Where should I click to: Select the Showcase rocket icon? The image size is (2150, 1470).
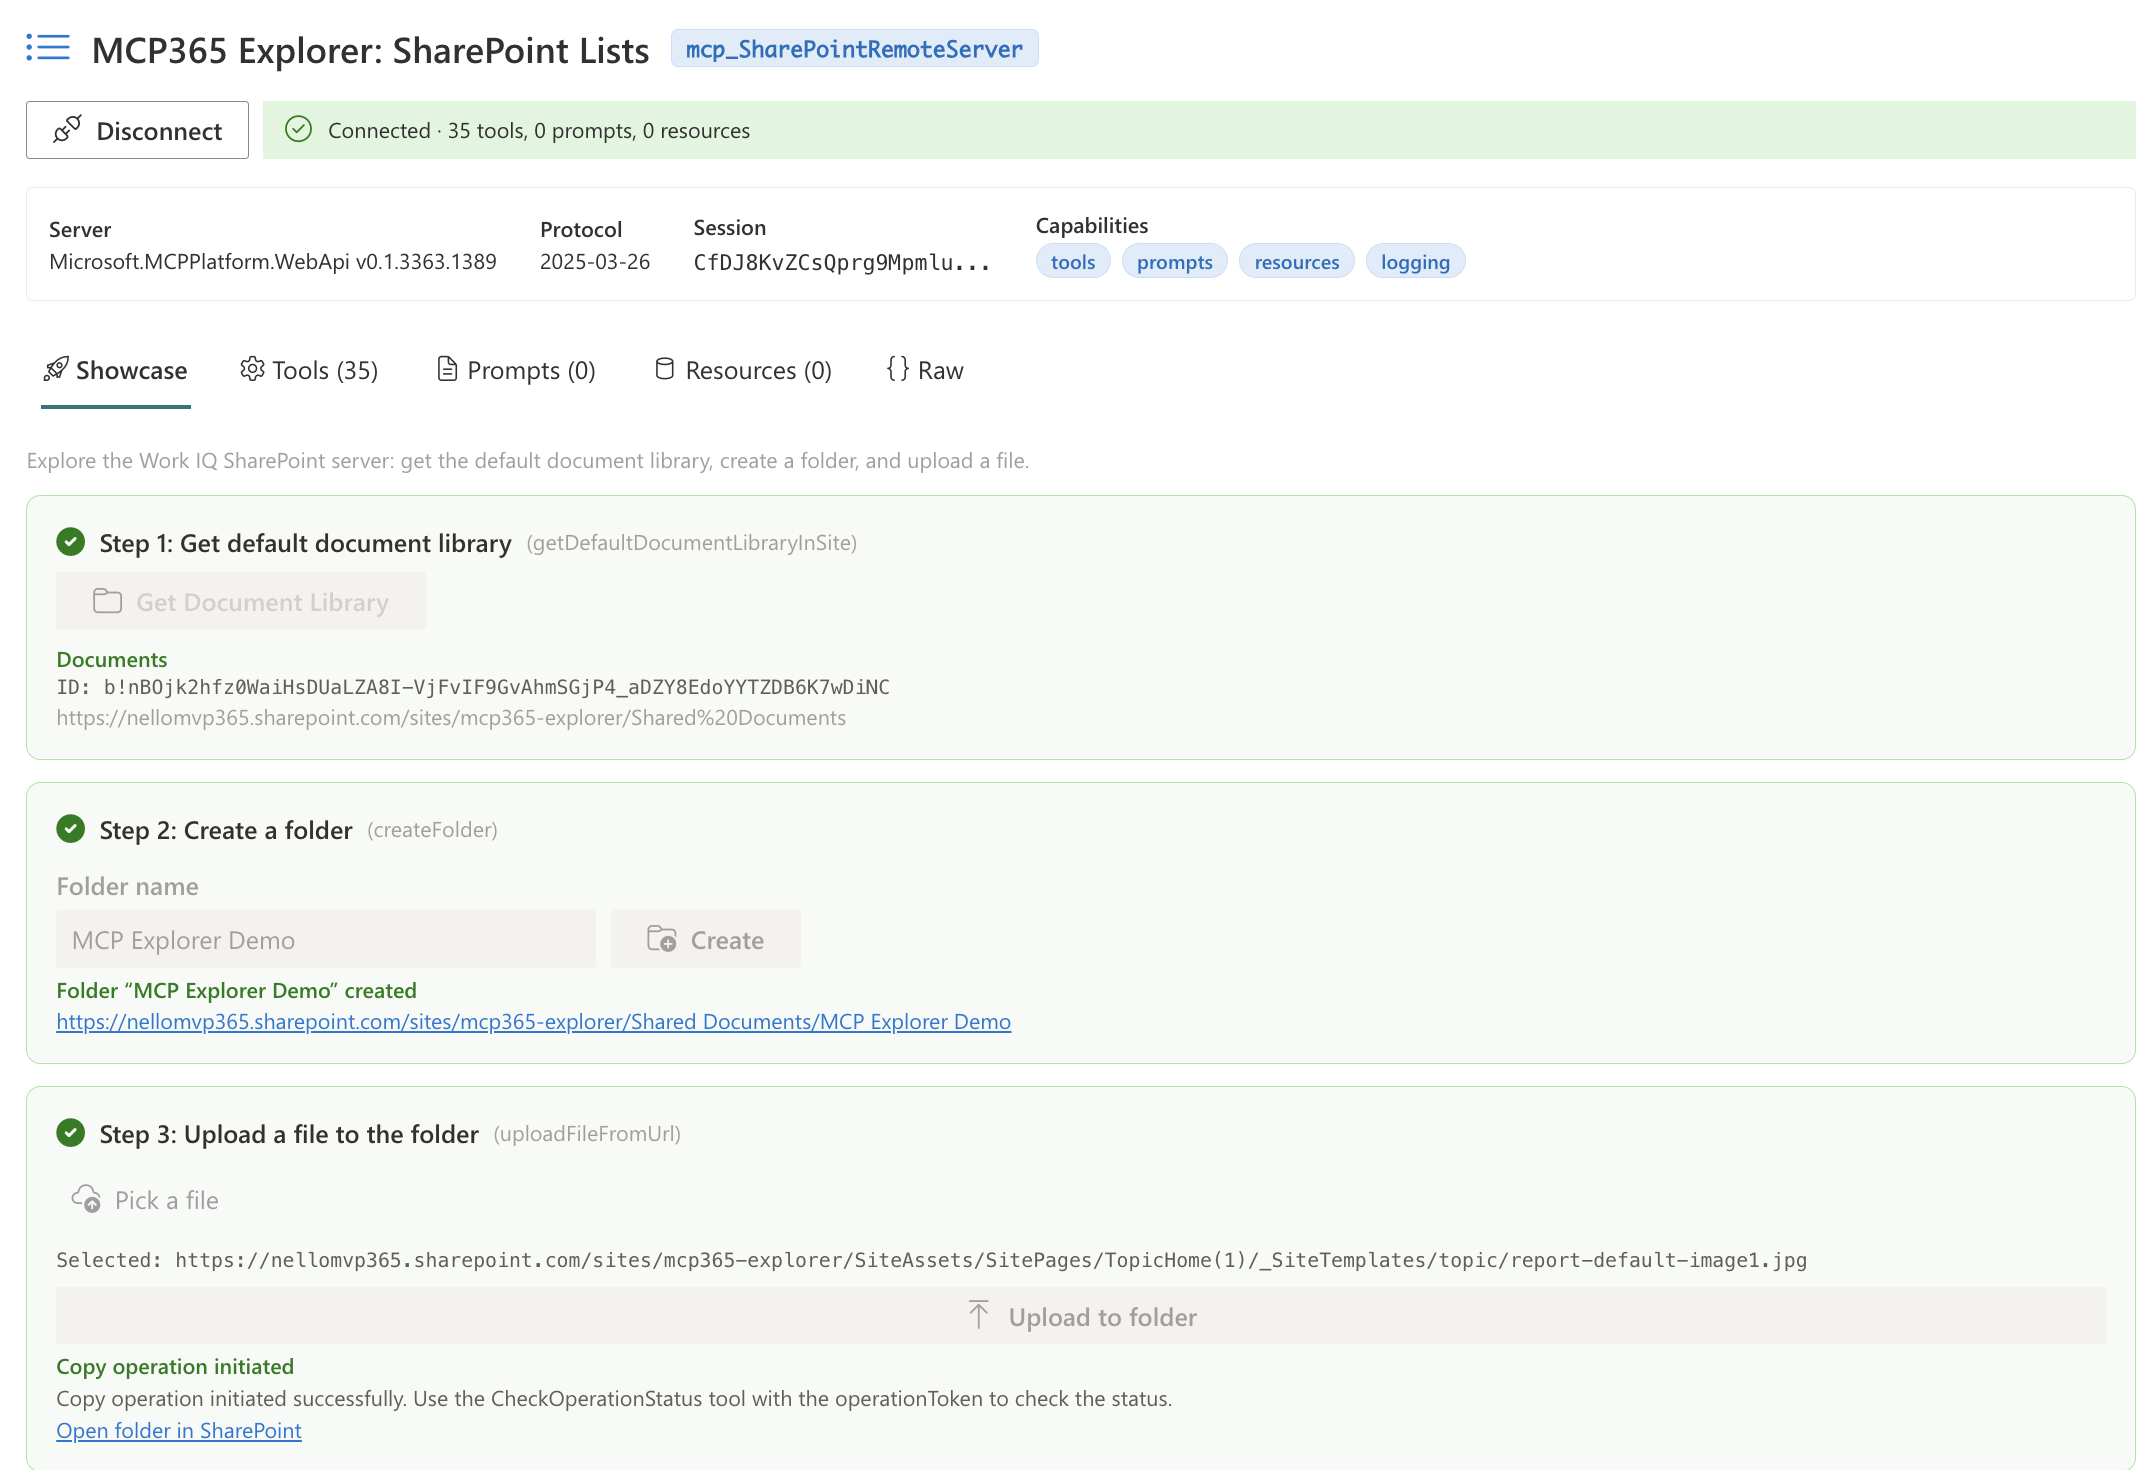[56, 369]
